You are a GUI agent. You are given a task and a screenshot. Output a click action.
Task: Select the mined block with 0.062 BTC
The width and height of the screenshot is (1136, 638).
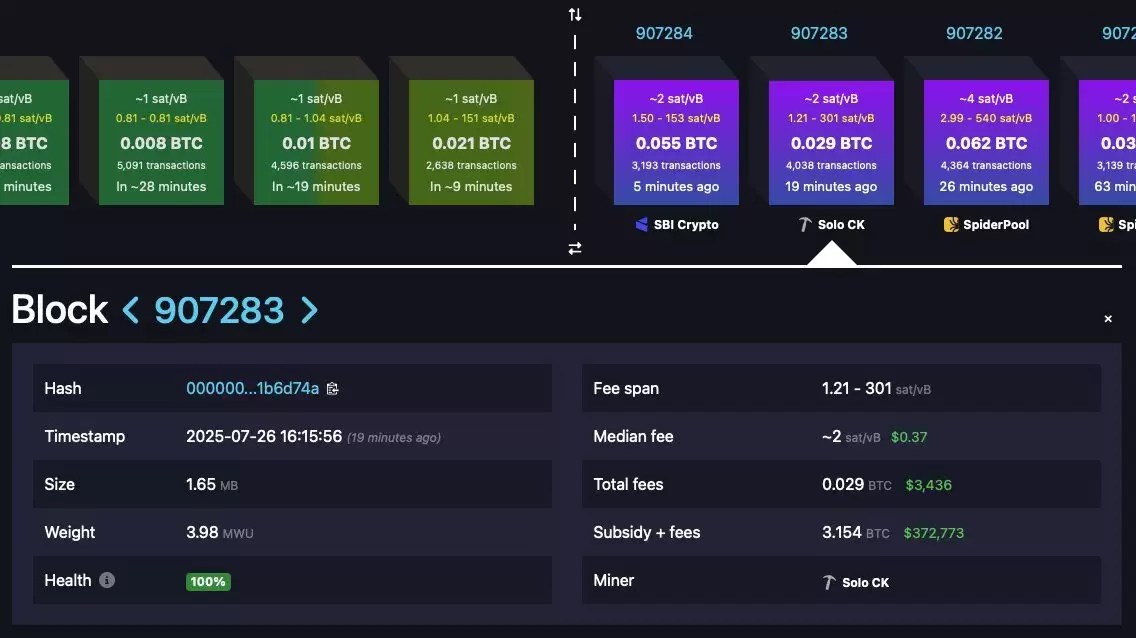pos(986,142)
